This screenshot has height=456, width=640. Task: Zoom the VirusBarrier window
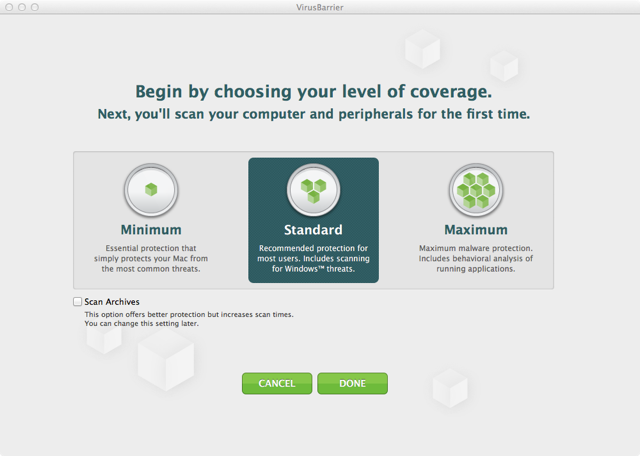(35, 7)
